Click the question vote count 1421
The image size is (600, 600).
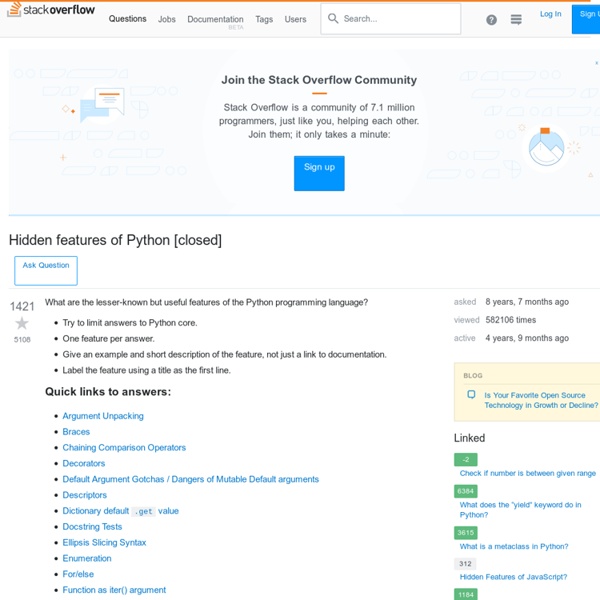tap(22, 306)
